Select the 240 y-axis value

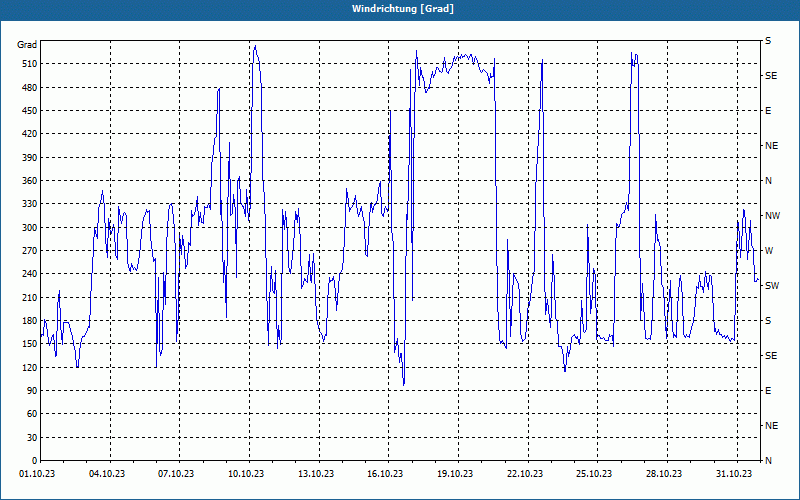pos(29,274)
